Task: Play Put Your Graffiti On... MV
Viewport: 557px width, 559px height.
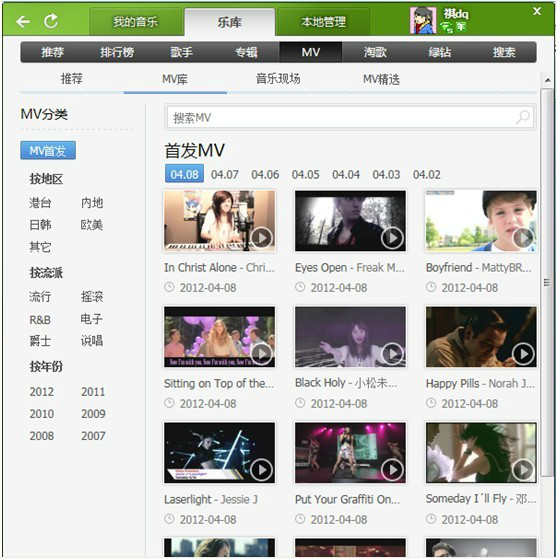Action: (392, 470)
